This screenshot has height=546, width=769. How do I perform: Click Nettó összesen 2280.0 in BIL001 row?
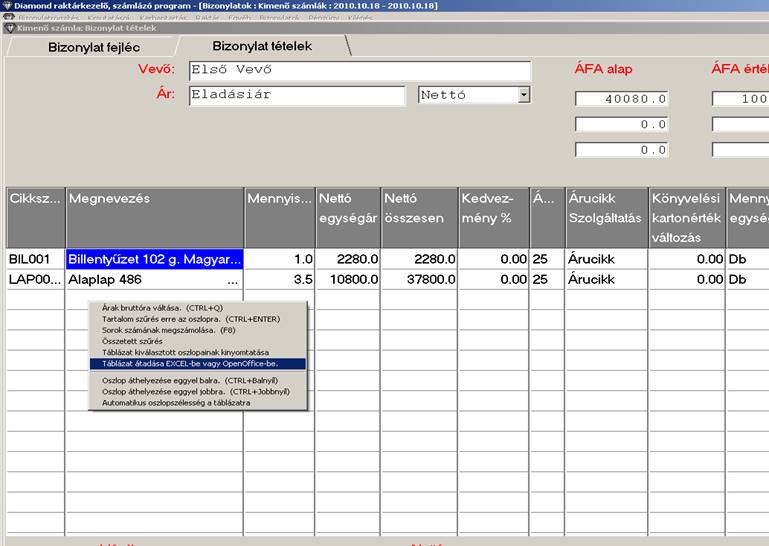click(419, 259)
